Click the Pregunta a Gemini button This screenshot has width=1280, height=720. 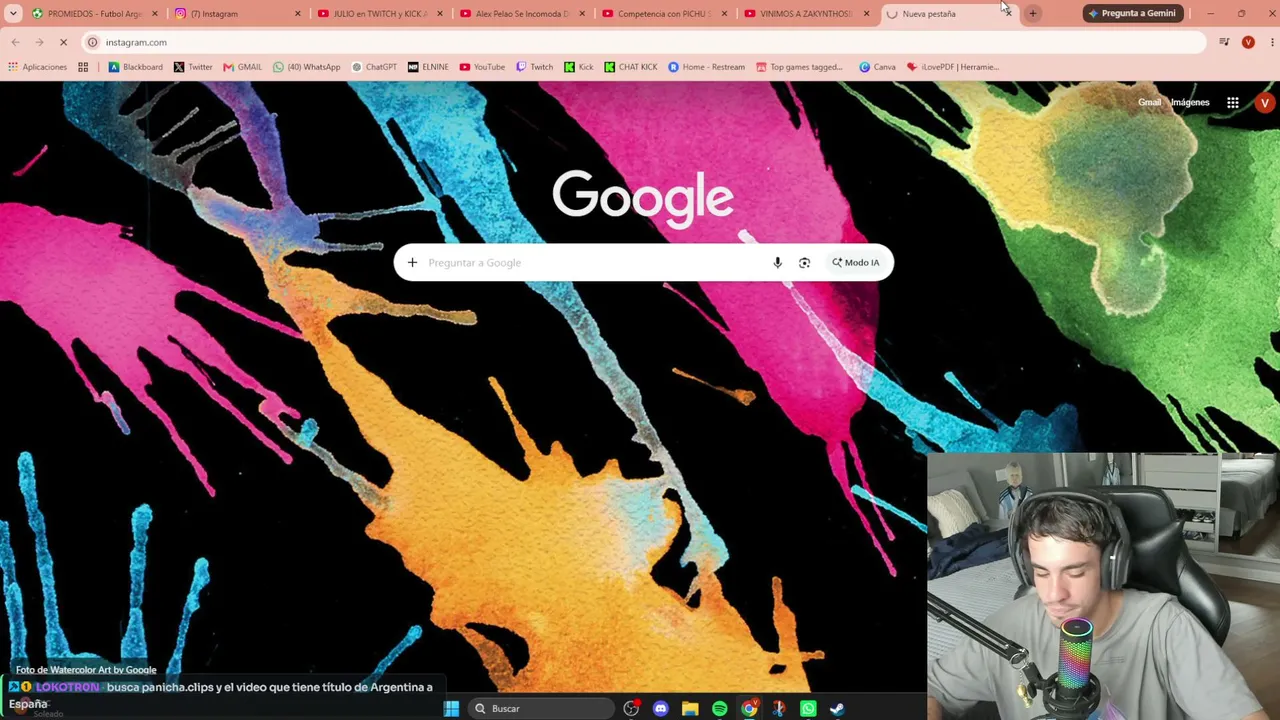click(x=1133, y=13)
